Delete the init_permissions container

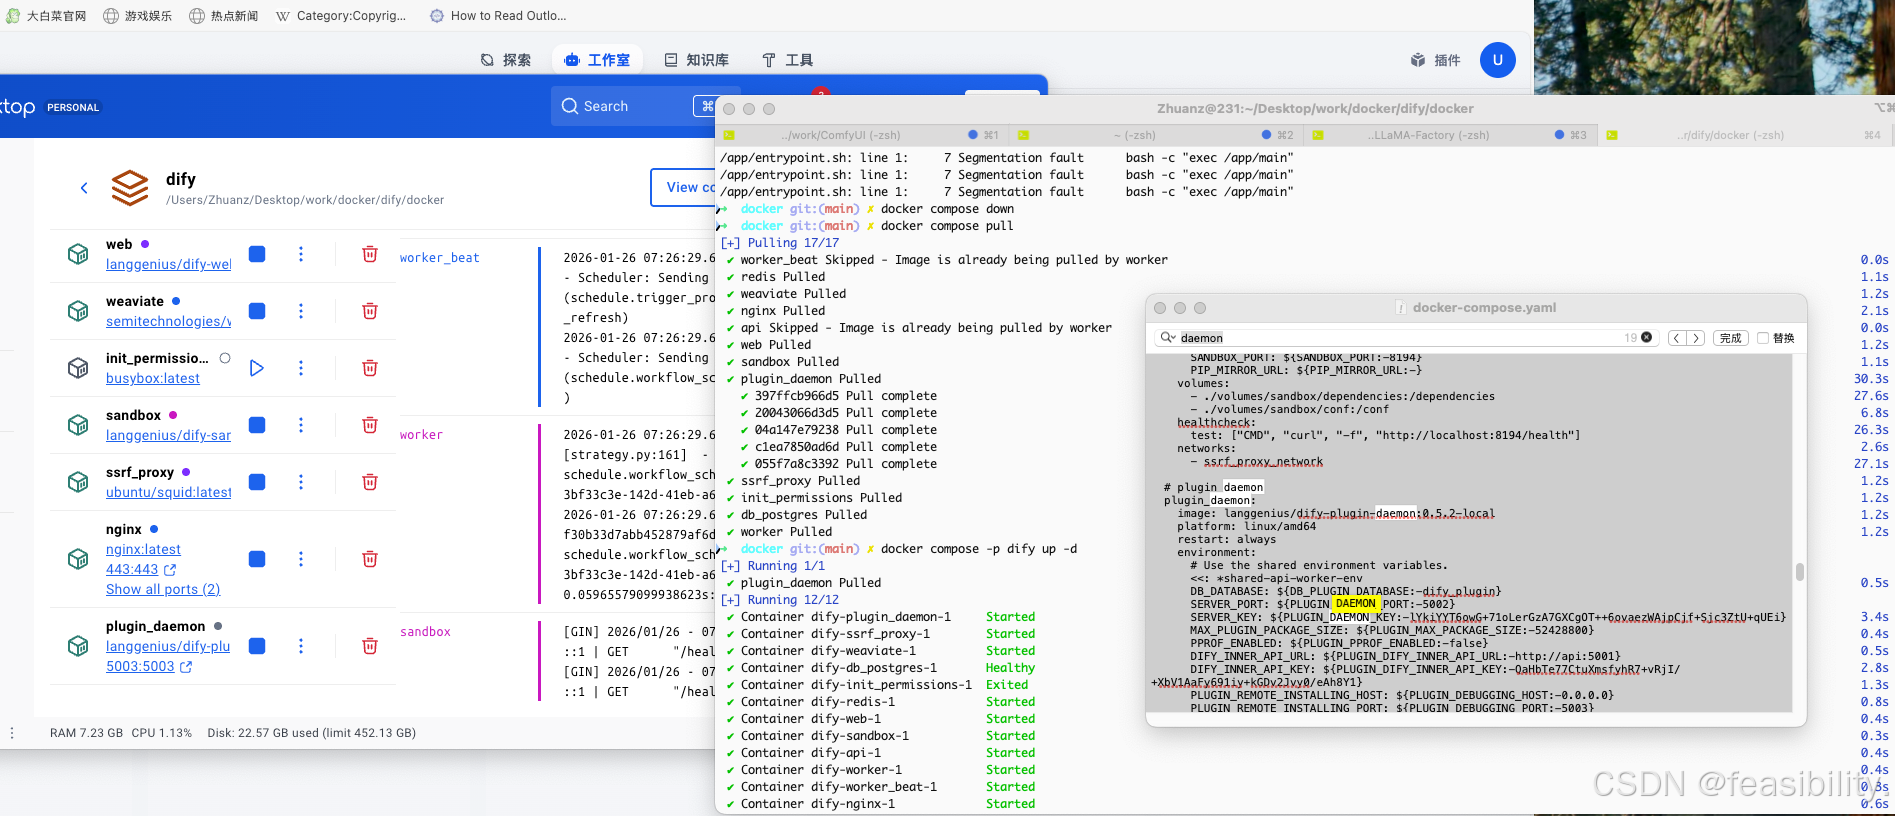[370, 368]
